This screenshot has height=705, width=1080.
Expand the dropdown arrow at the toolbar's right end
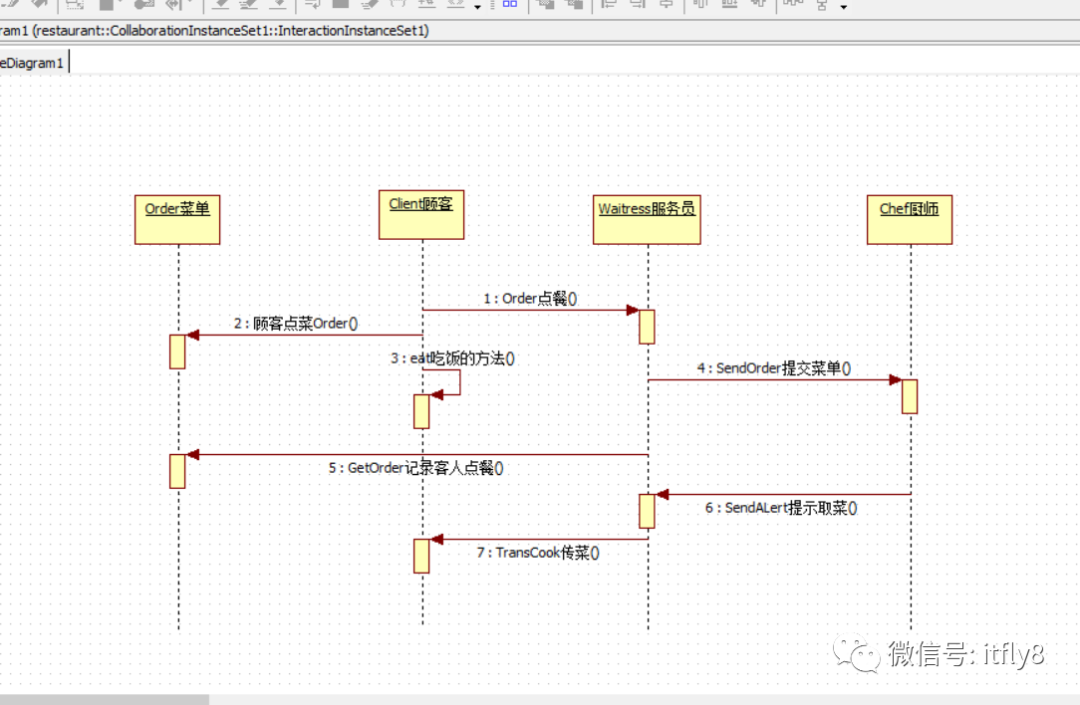[x=844, y=7]
